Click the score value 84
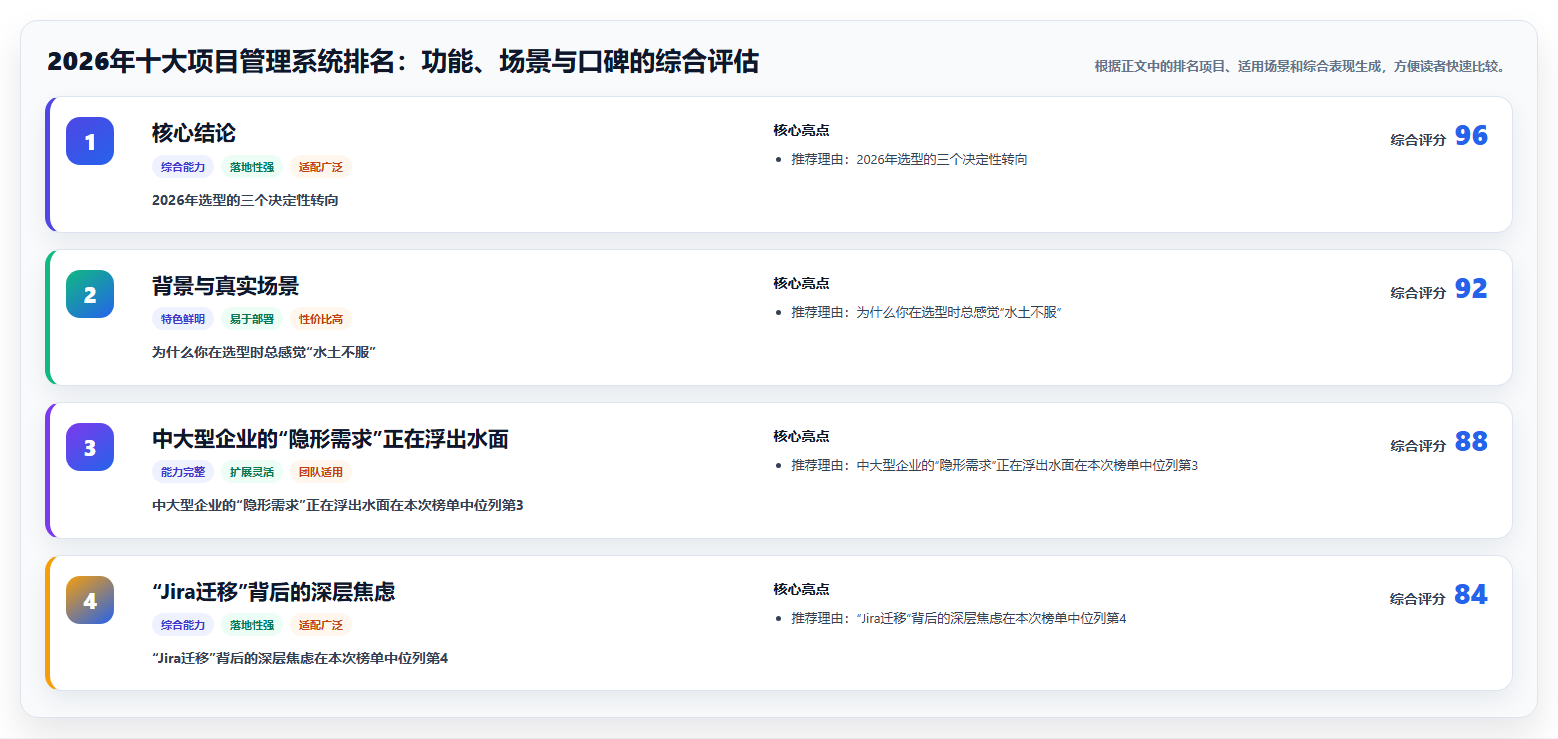Screen dimensions: 1558x739 coord(1471,595)
